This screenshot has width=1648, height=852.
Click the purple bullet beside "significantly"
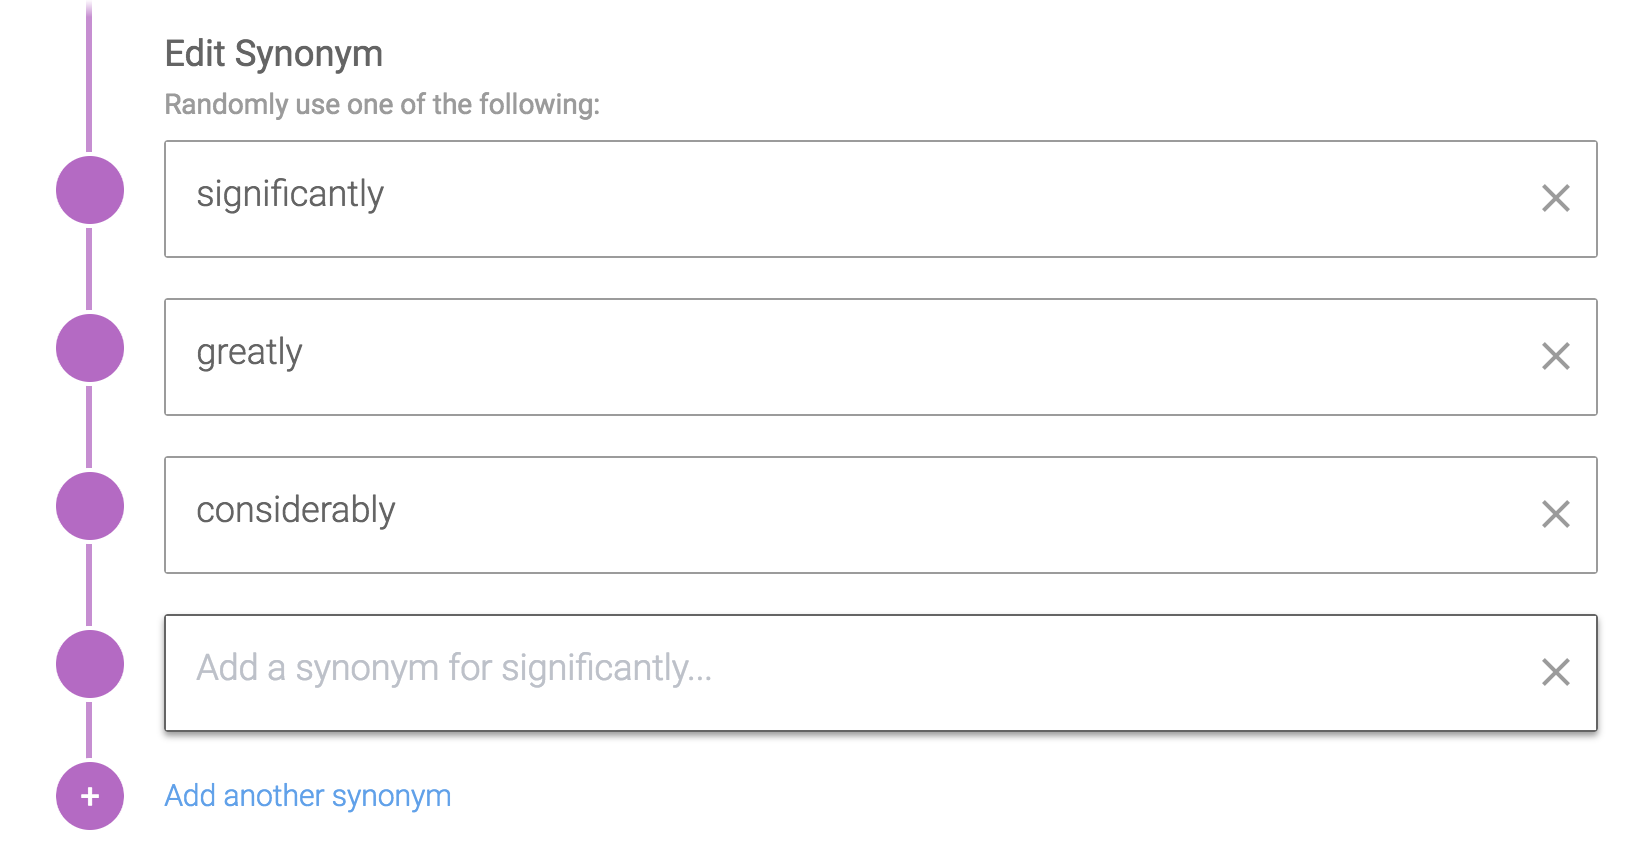(90, 190)
